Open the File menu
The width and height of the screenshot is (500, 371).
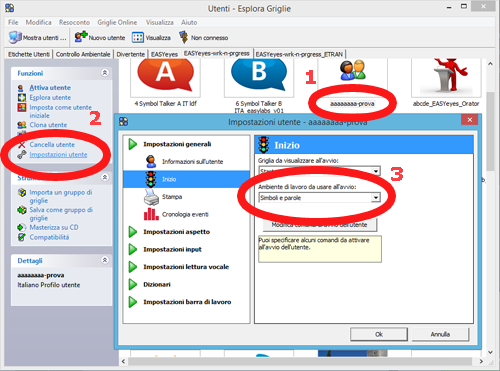[13, 22]
